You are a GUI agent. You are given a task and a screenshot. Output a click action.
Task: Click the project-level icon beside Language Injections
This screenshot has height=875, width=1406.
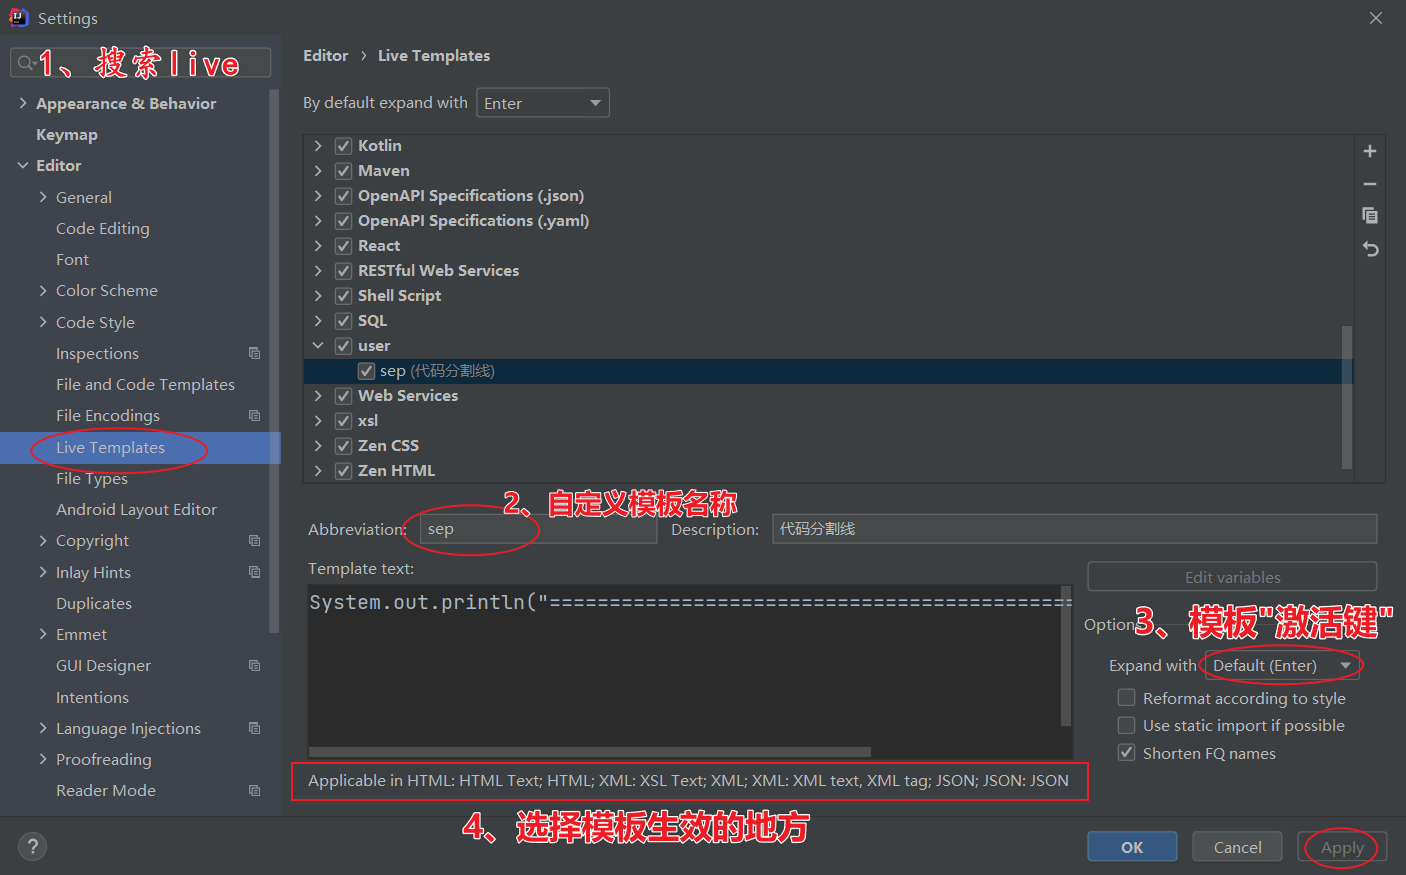coord(254,728)
